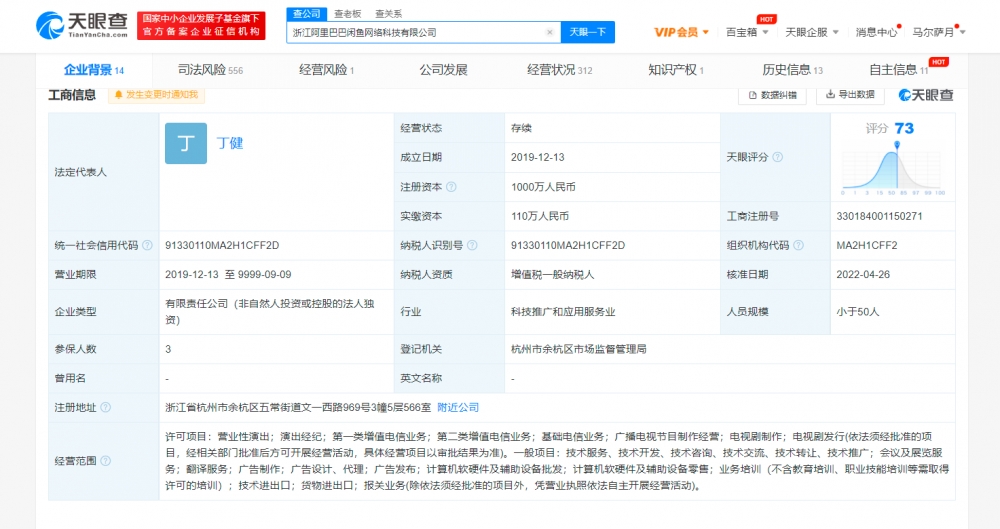Click the 增值税一般纳税人 value
Screen dimensions: 1000x529
point(552,274)
